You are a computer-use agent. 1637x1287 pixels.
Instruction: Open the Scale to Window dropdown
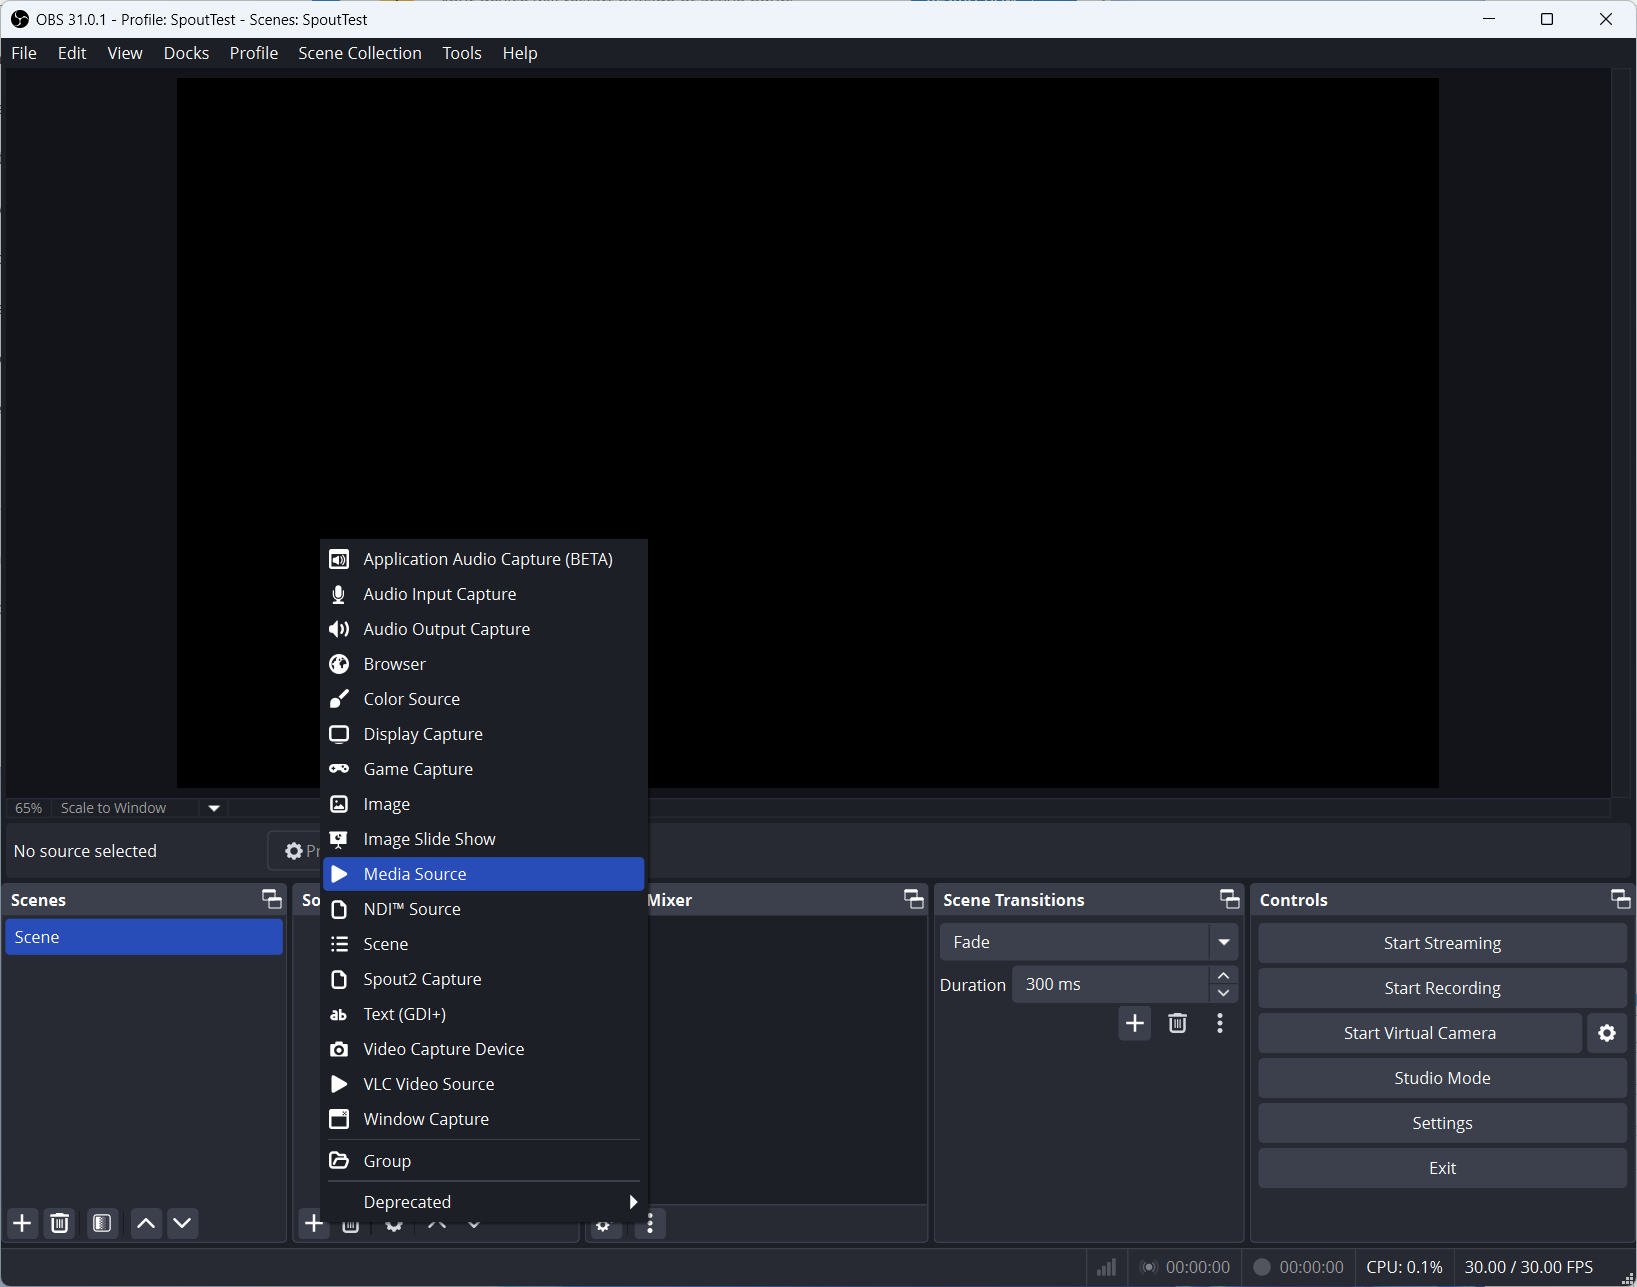(213, 808)
